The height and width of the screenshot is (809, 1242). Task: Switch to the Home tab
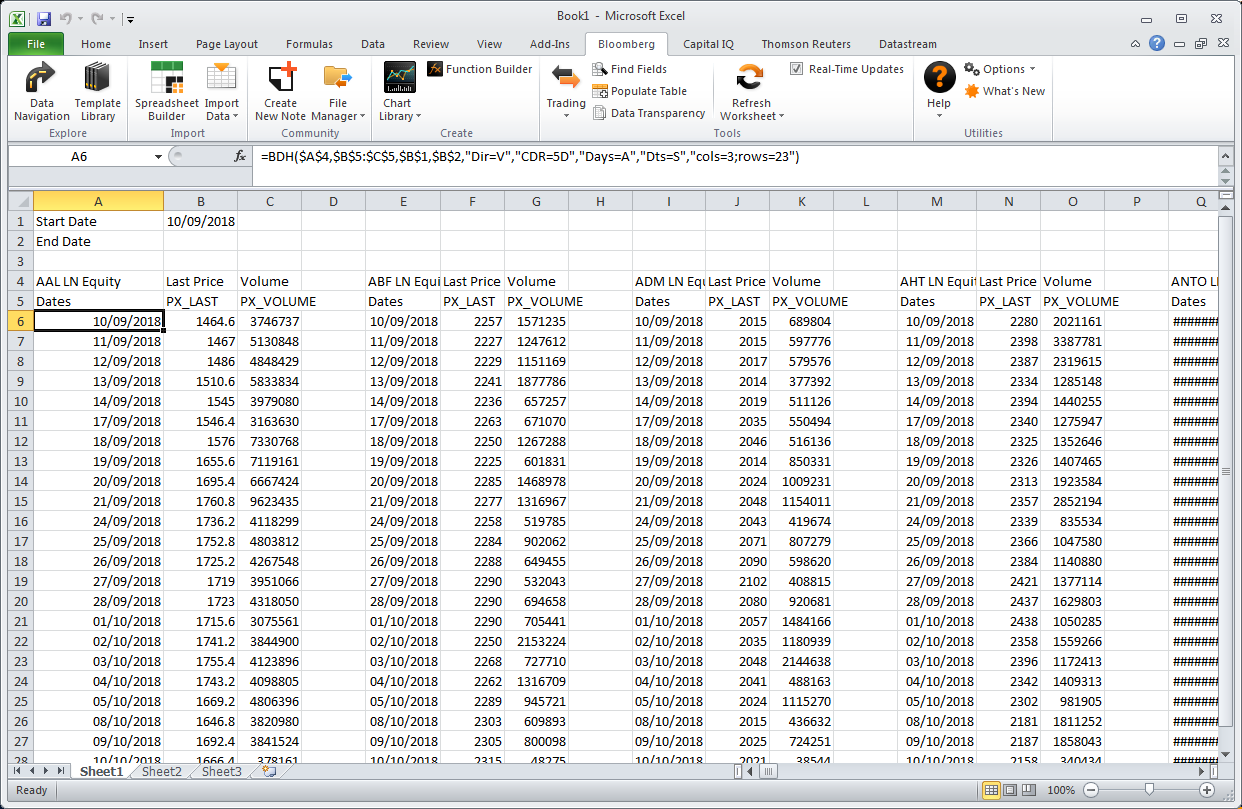pos(96,44)
